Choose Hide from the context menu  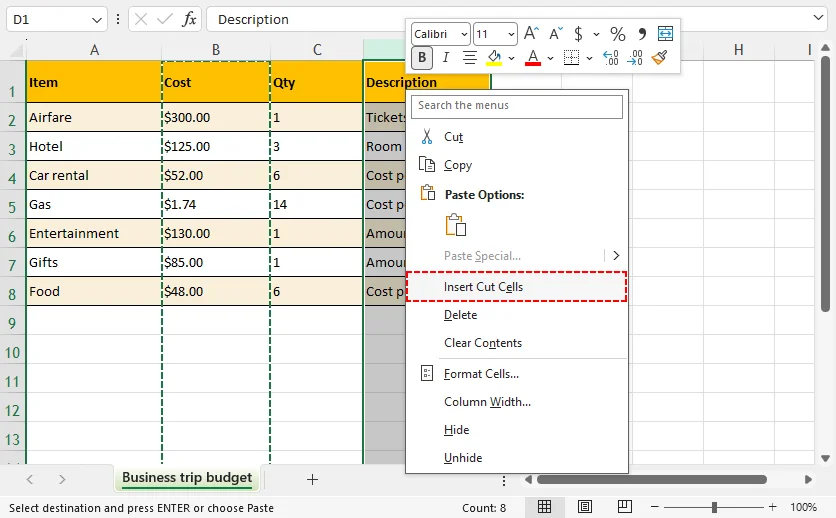click(x=517, y=430)
